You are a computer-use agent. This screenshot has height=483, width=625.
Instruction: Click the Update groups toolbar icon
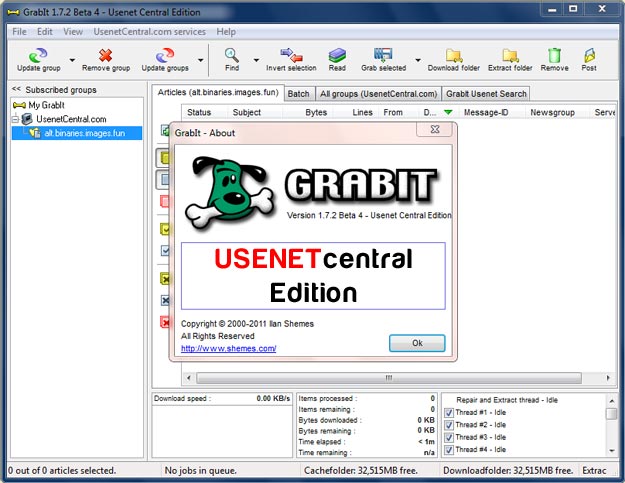165,55
